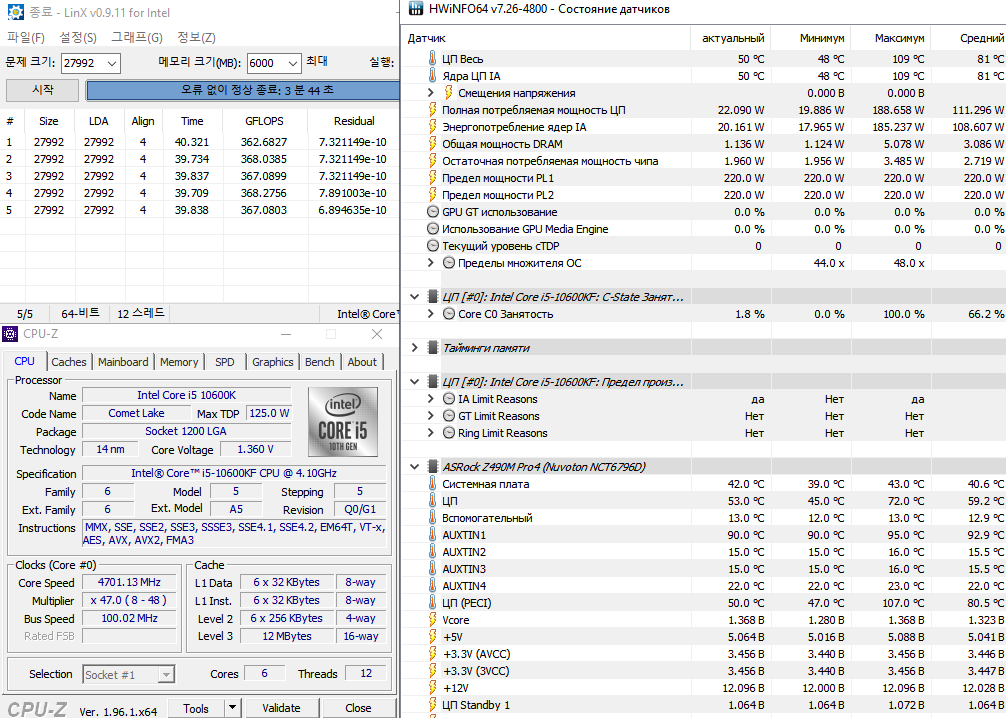Open the 그래프(G) menu in LinX

click(137, 38)
